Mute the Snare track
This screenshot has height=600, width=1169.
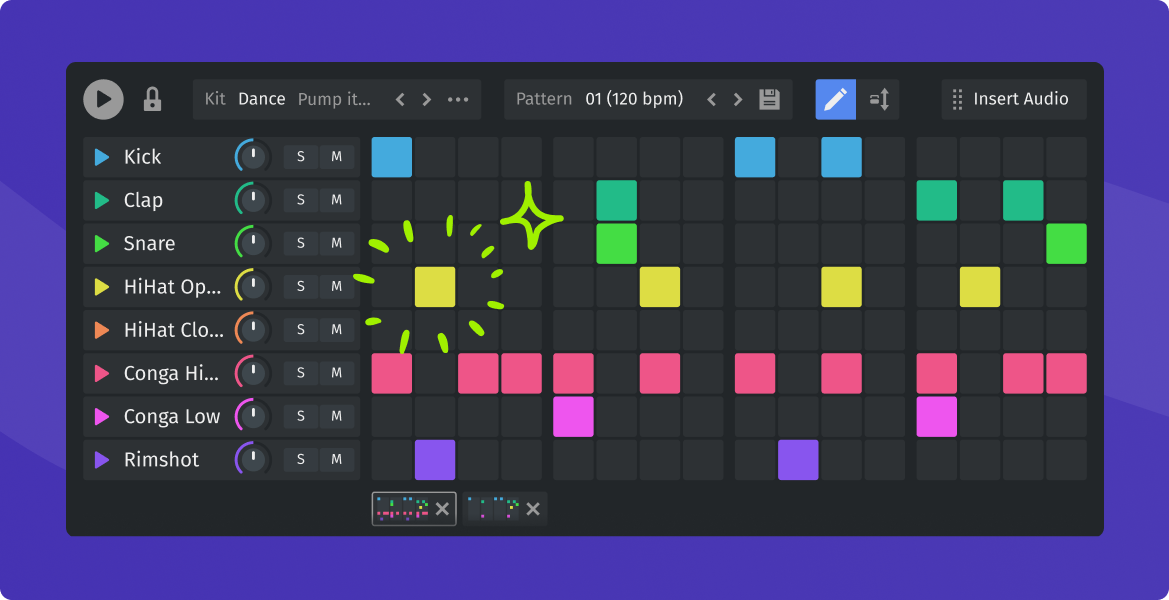click(337, 244)
